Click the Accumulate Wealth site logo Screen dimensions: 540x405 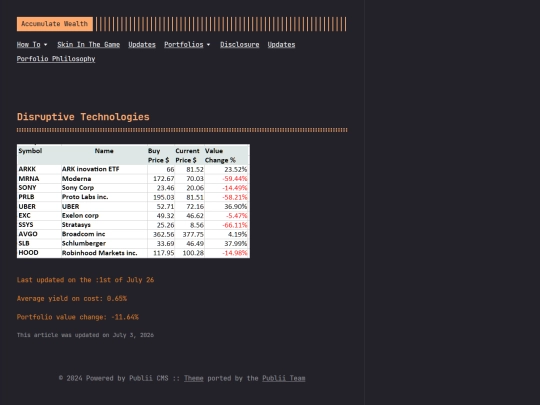(55, 24)
